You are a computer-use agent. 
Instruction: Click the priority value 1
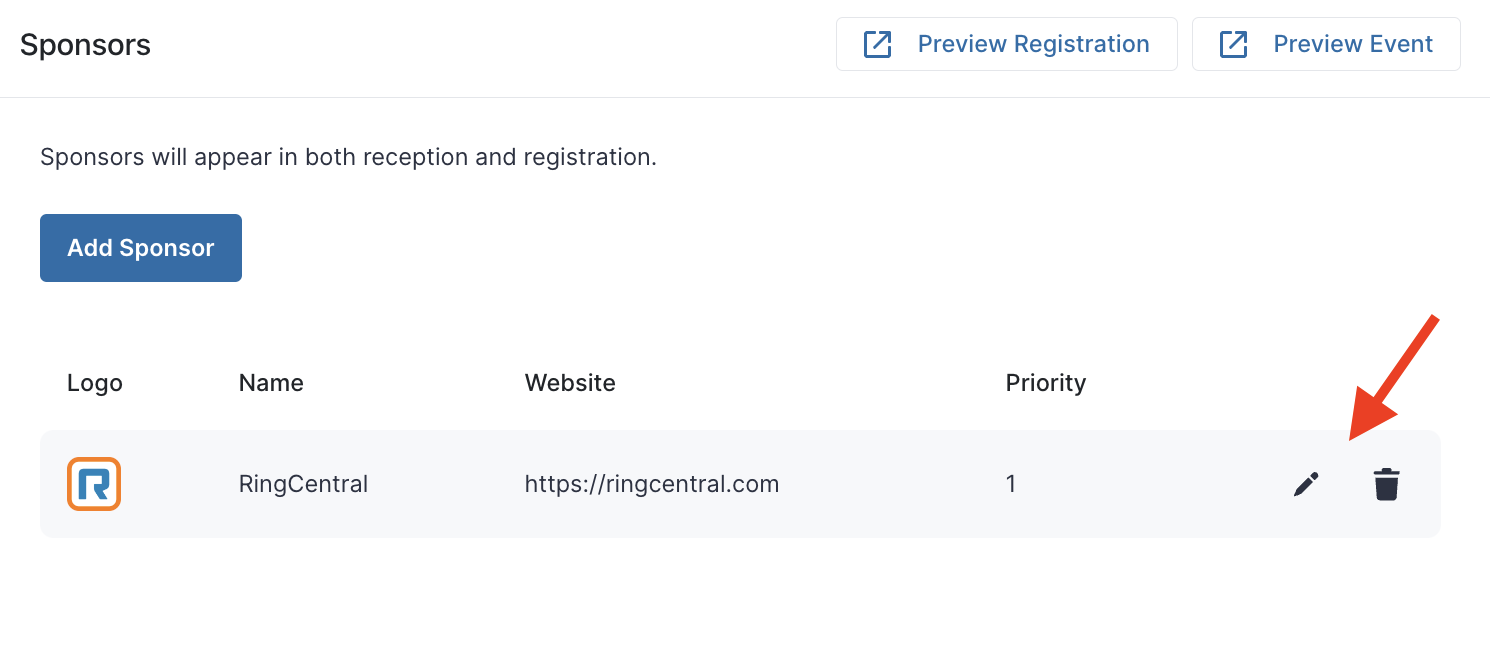click(1011, 484)
